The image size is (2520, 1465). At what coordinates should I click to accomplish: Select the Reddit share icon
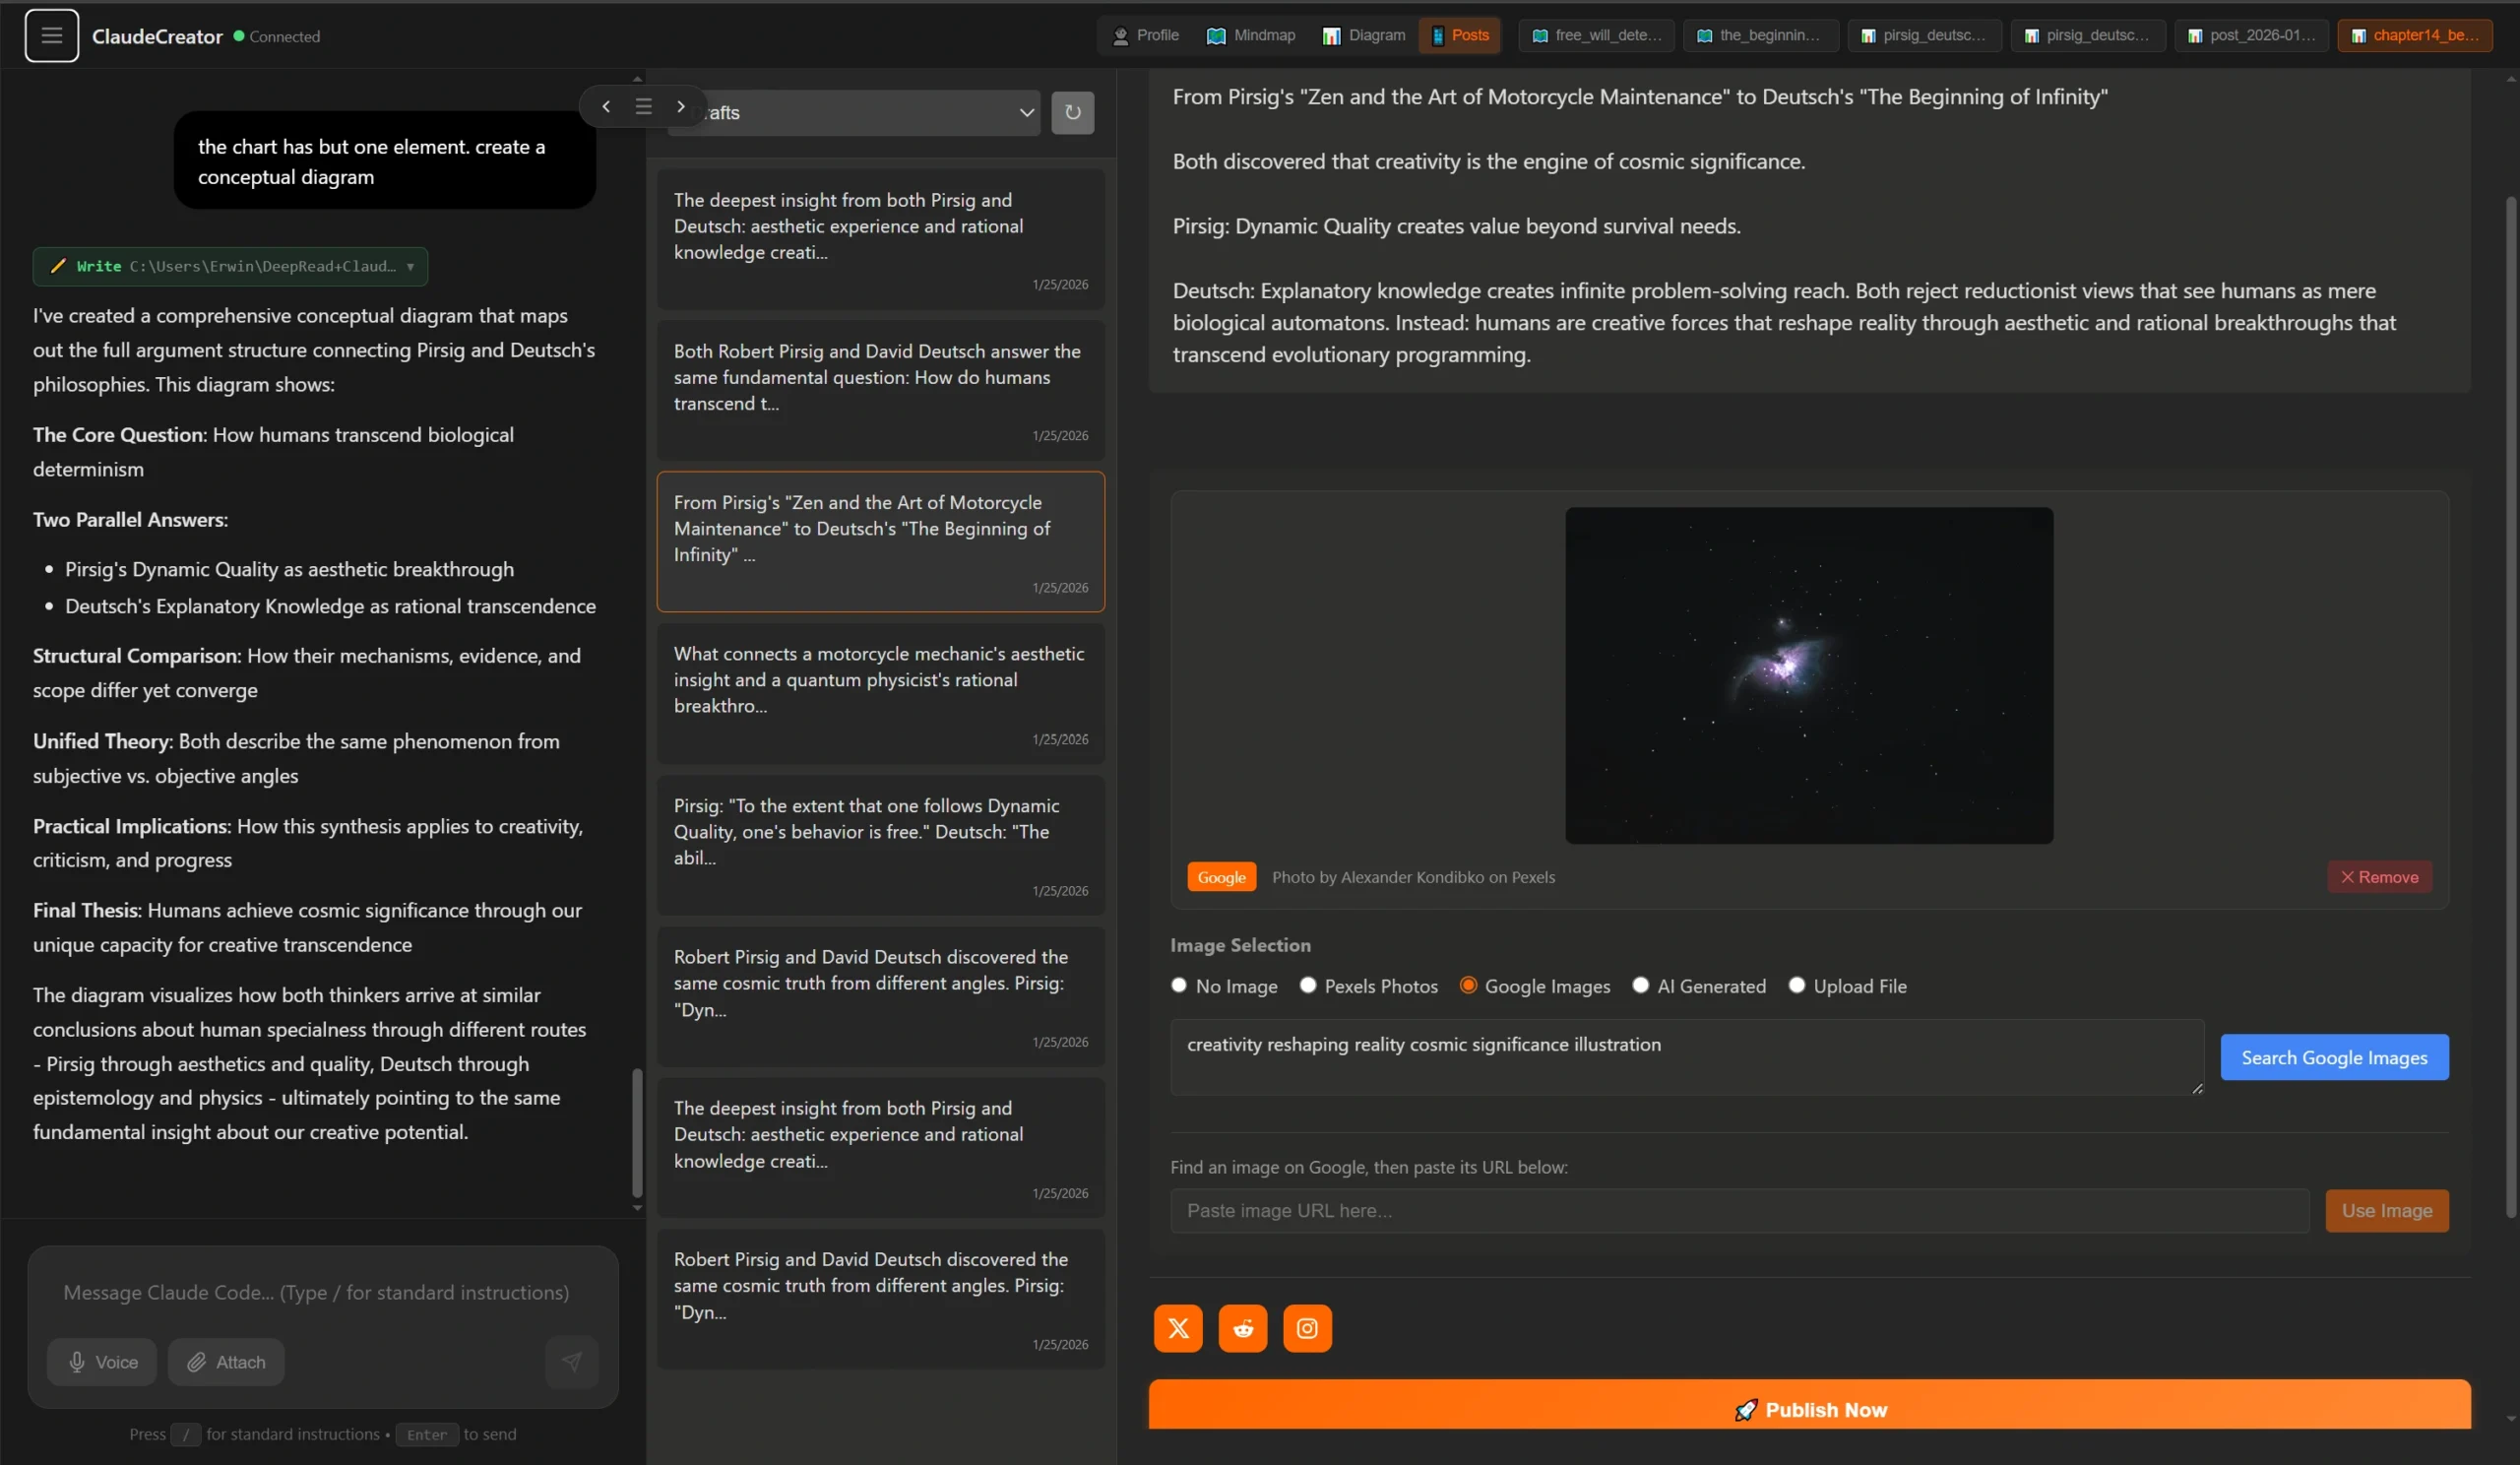1242,1328
